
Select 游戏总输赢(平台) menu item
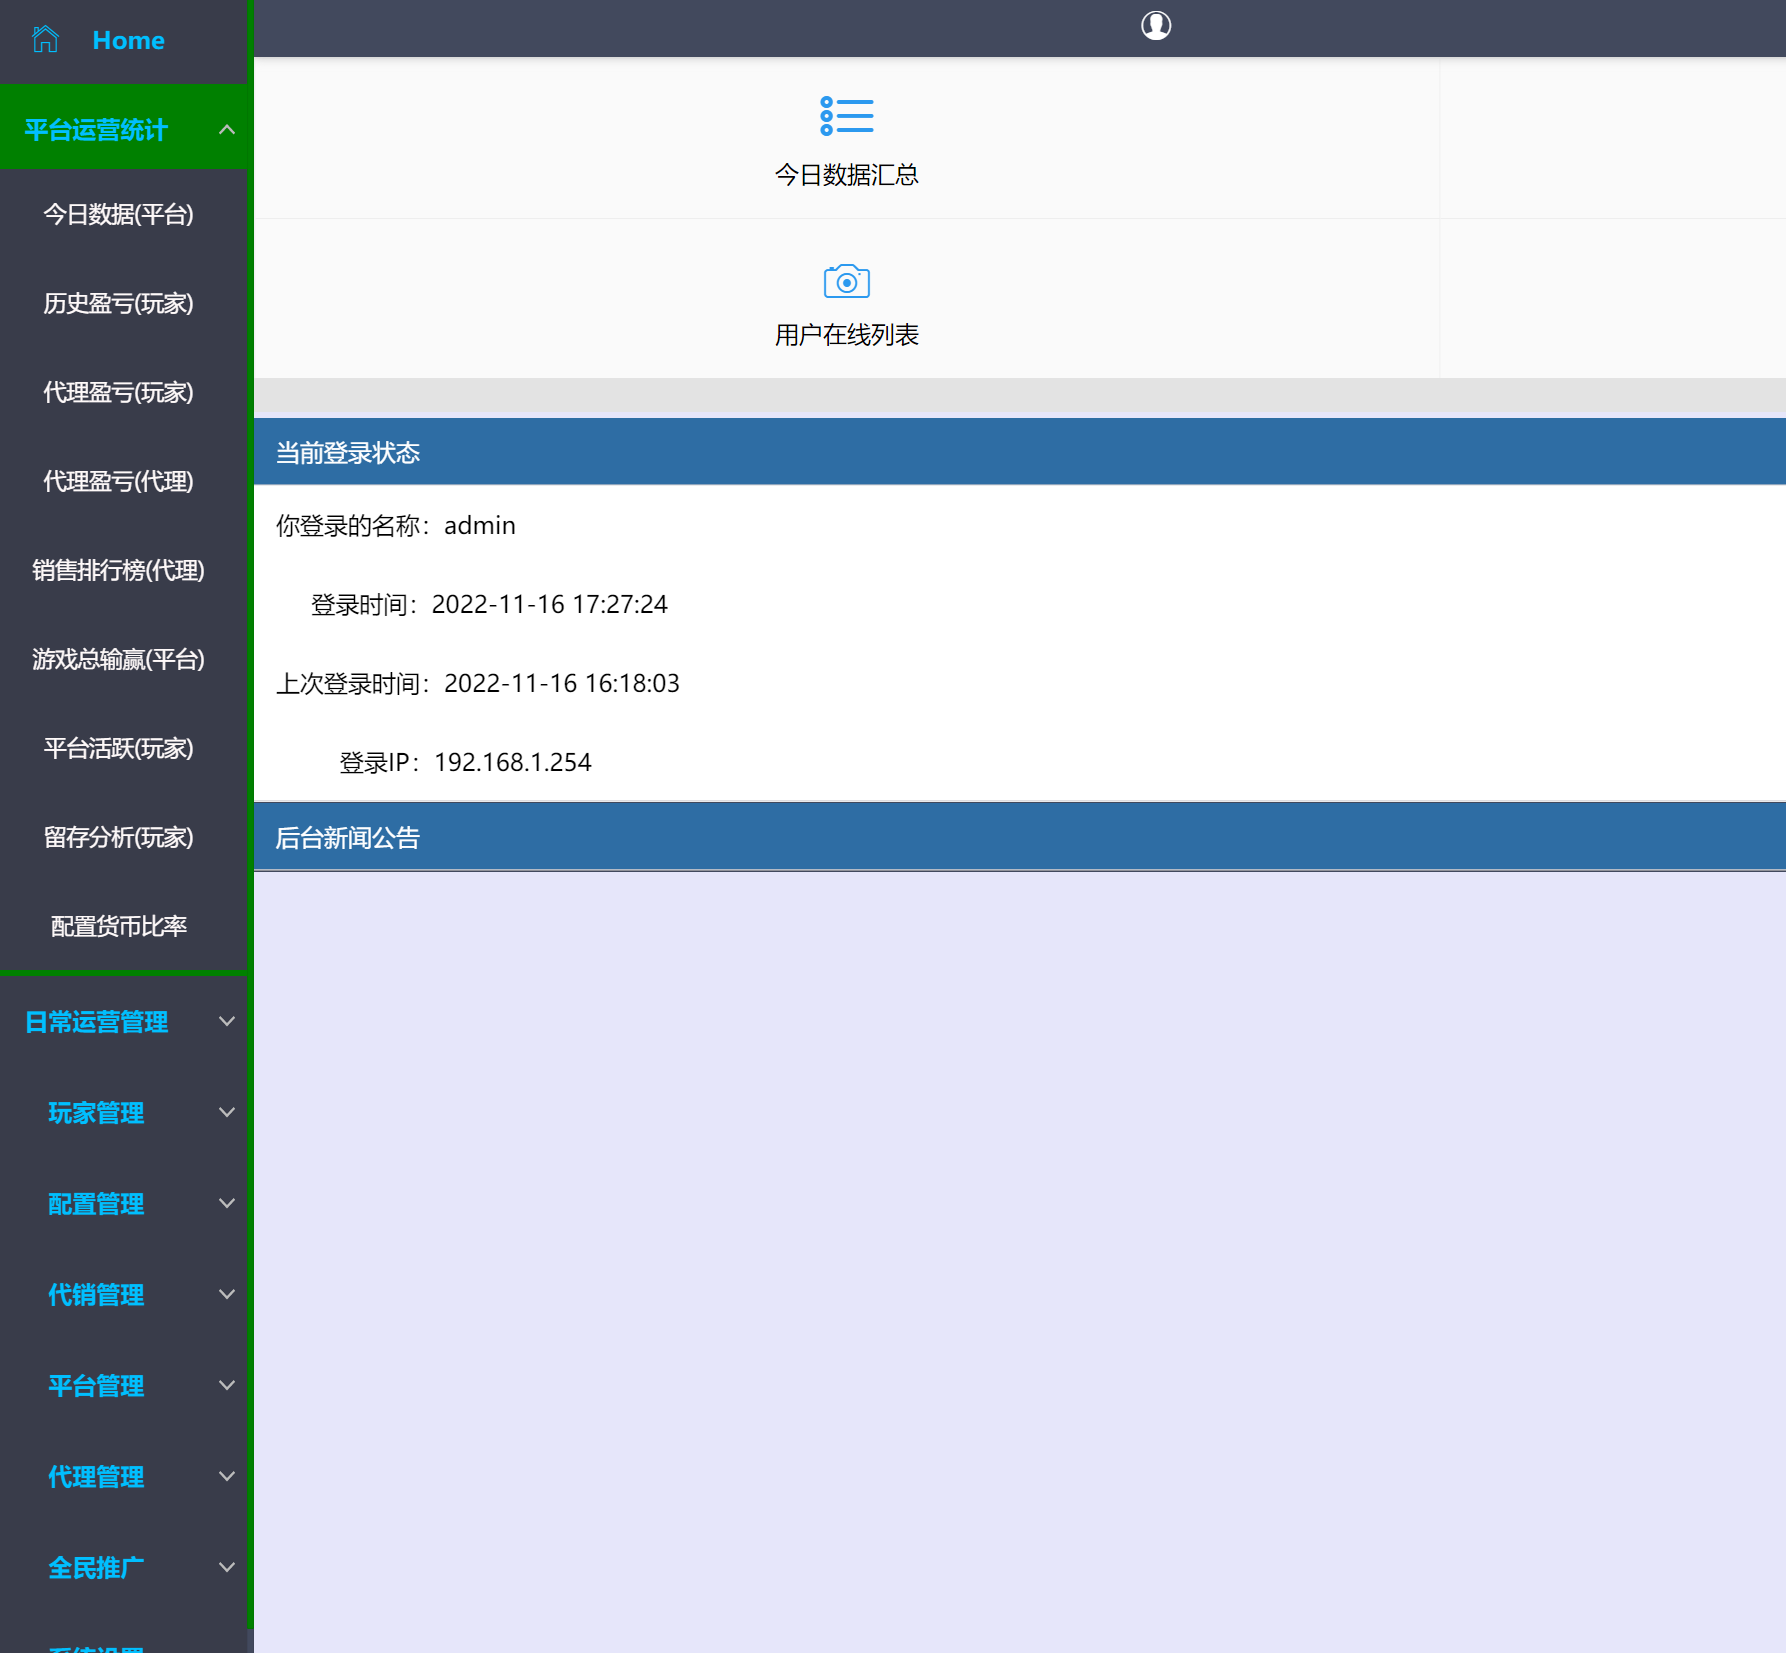pyautogui.click(x=118, y=659)
